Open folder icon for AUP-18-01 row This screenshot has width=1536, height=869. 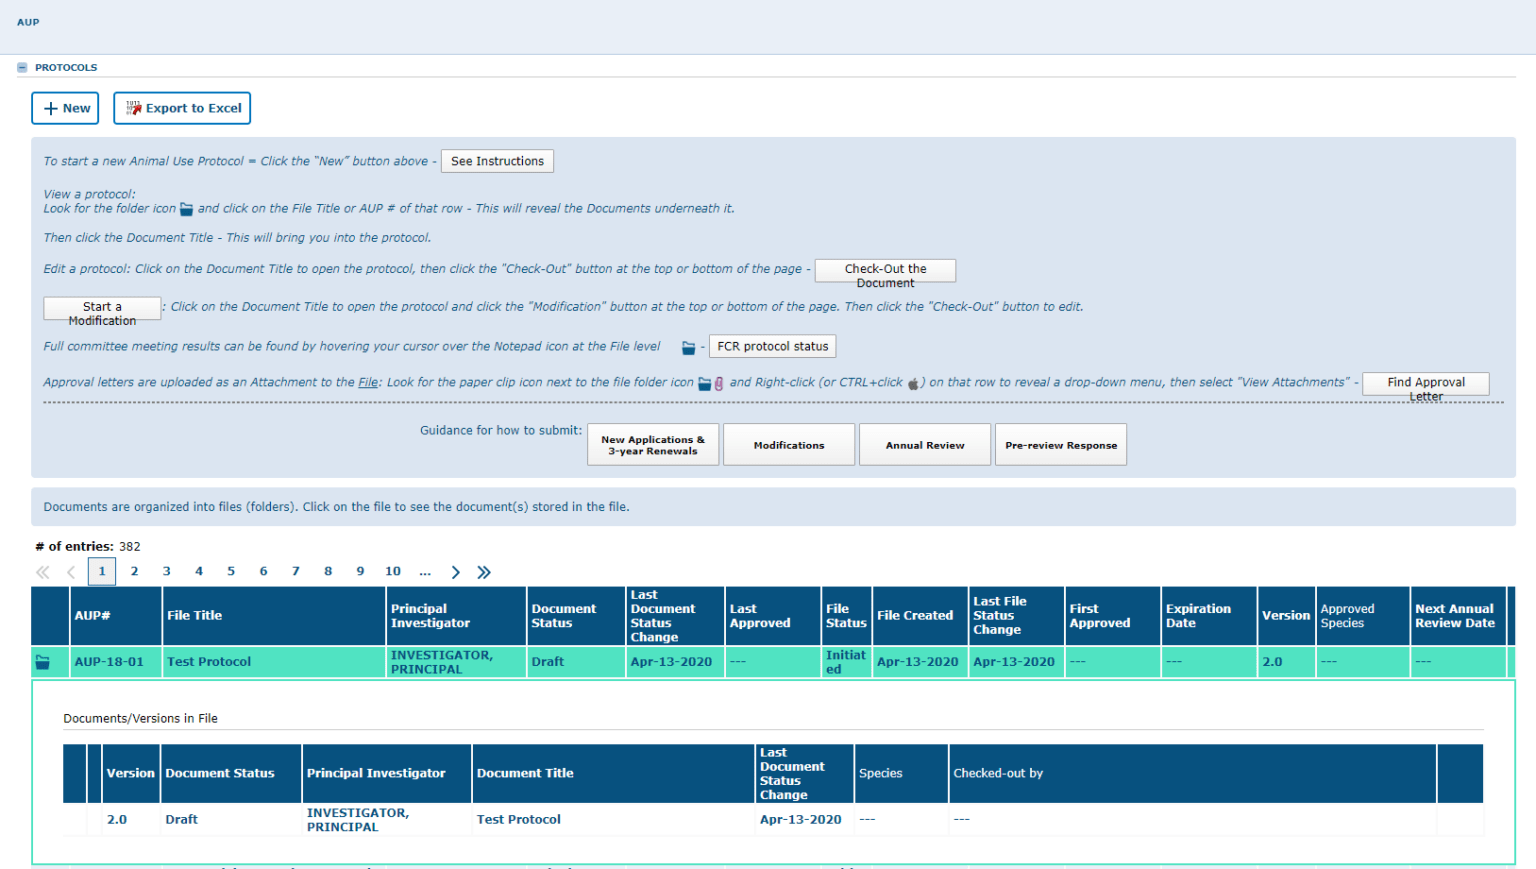(x=43, y=662)
